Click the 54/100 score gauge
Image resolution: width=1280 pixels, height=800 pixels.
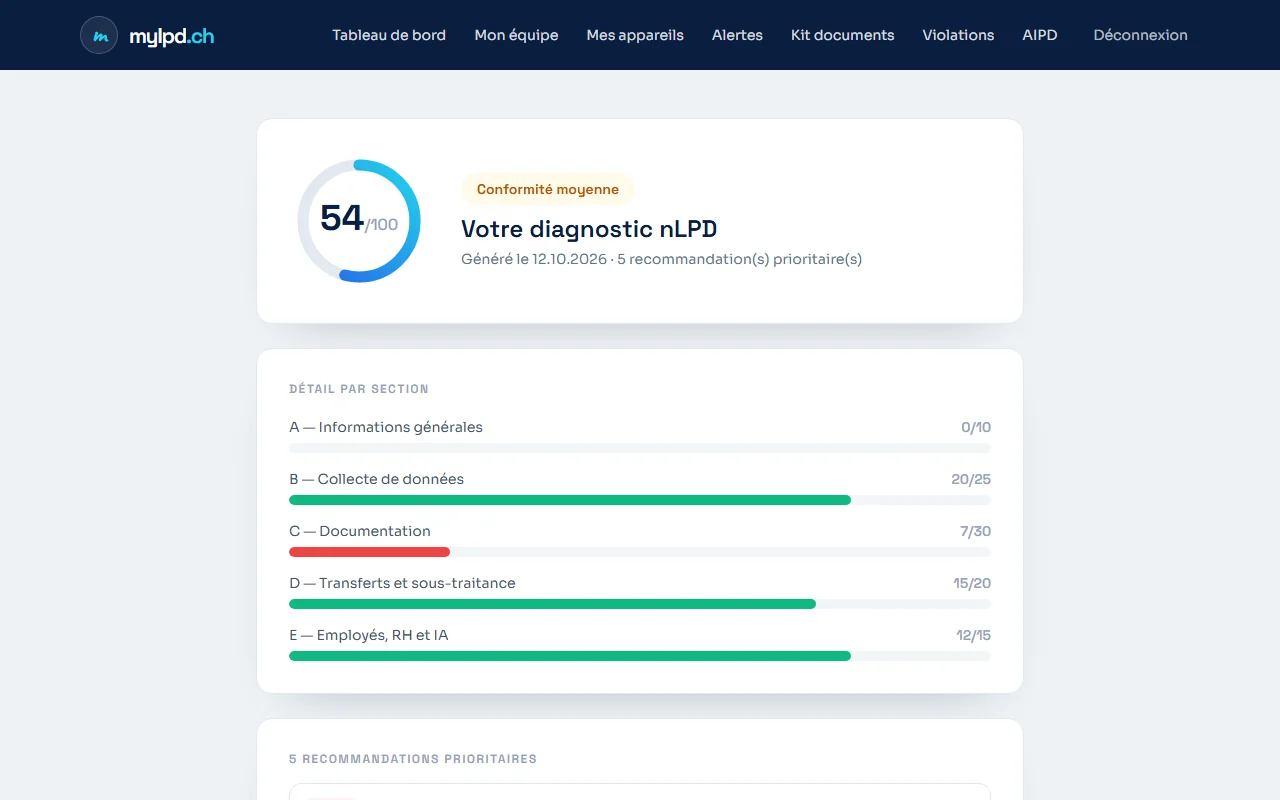pos(359,221)
